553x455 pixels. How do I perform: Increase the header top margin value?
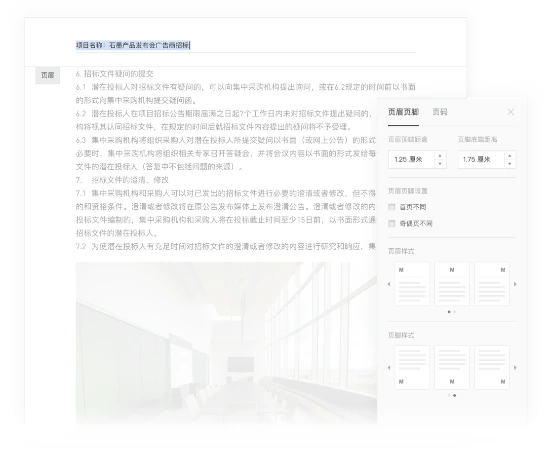[x=440, y=156]
